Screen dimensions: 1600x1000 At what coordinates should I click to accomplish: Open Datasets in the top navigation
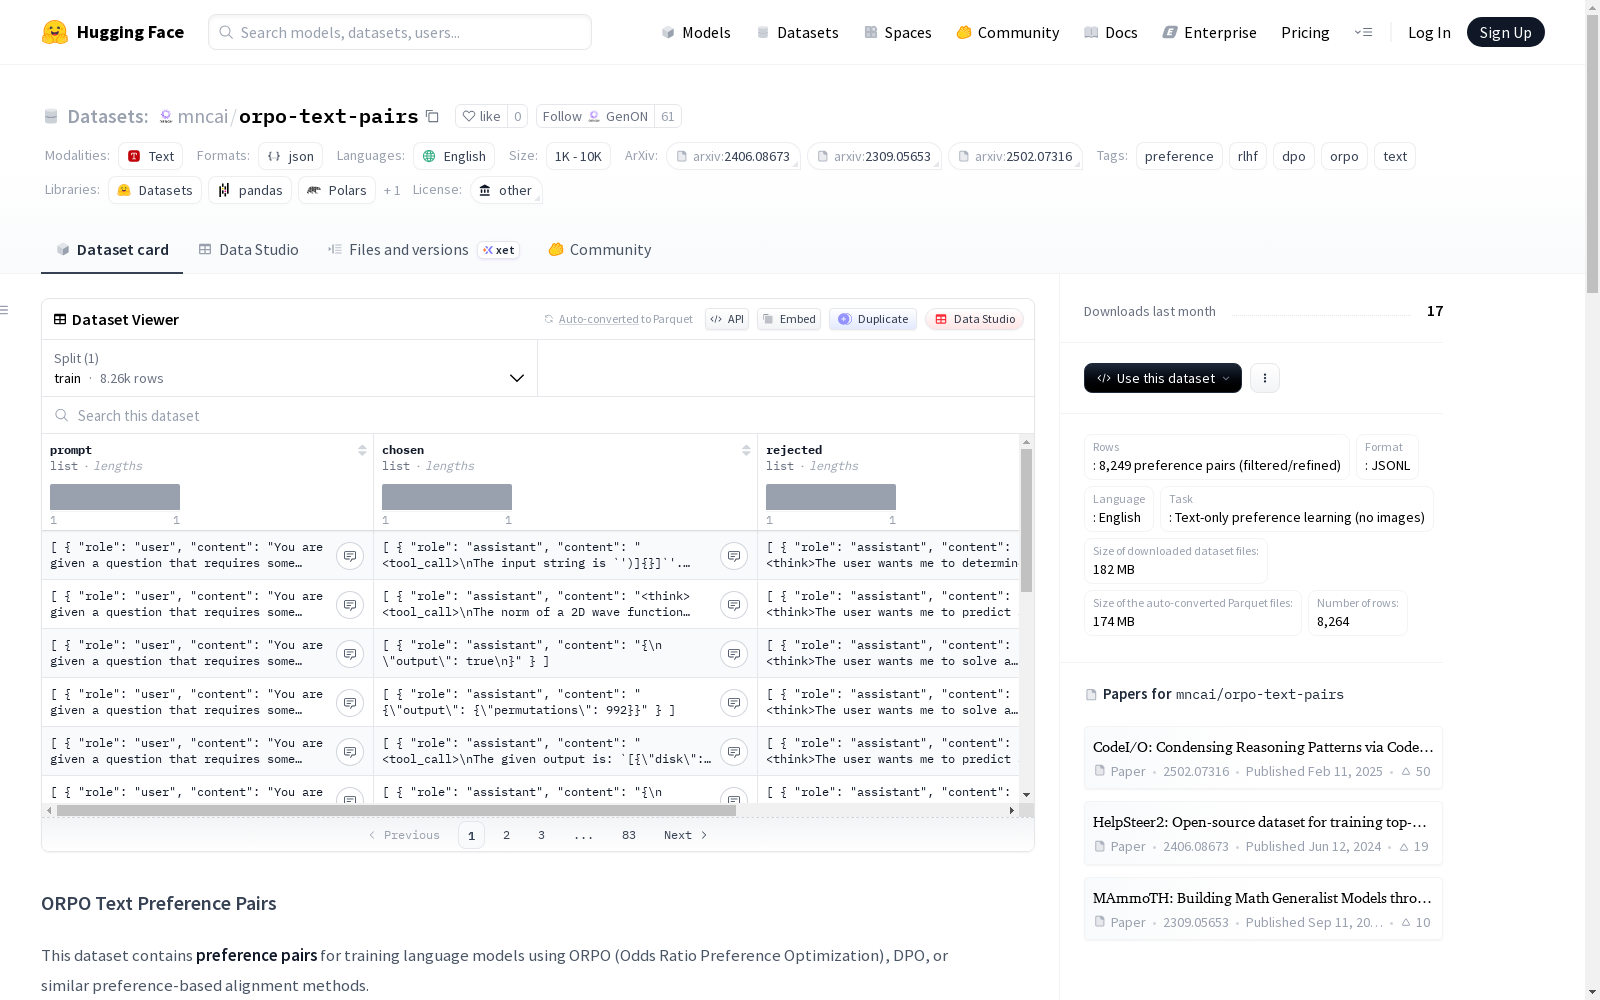tap(797, 32)
